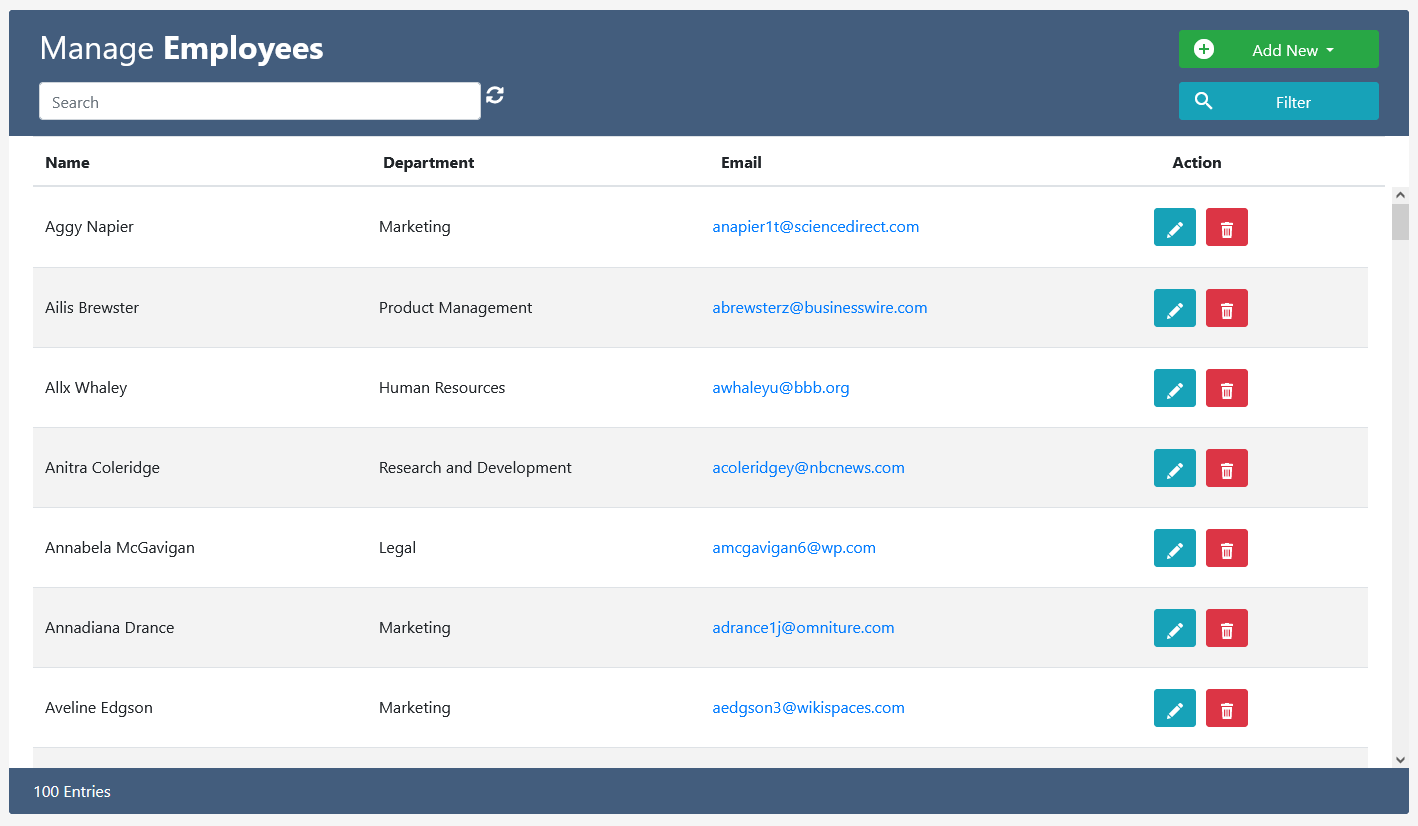Click the scroll down arrow on table scrollbar
The width and height of the screenshot is (1418, 826).
tap(1400, 760)
